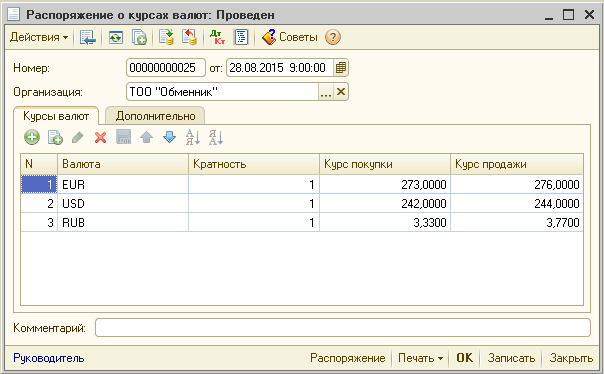Viewport: 604px width, 374px height.
Task: Select the EUR currency cell
Action: click(x=123, y=184)
